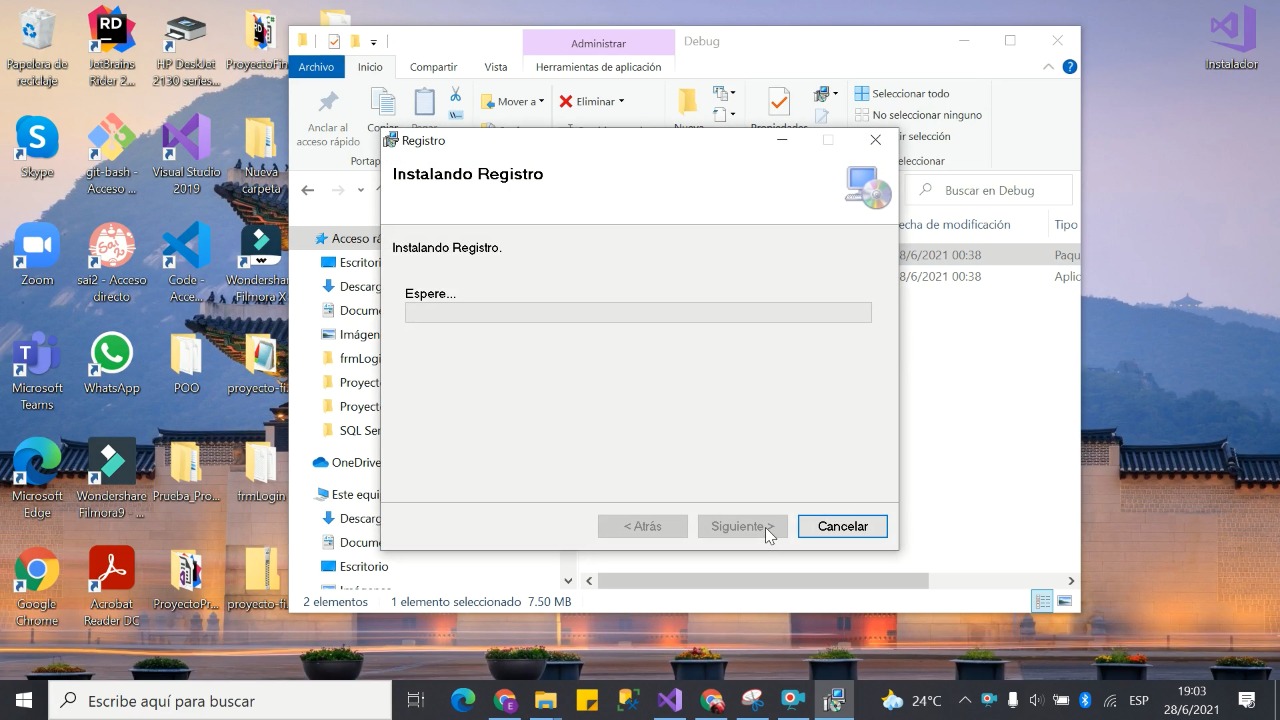Click the Cancelar button in installer
The height and width of the screenshot is (720, 1280).
coord(842,526)
